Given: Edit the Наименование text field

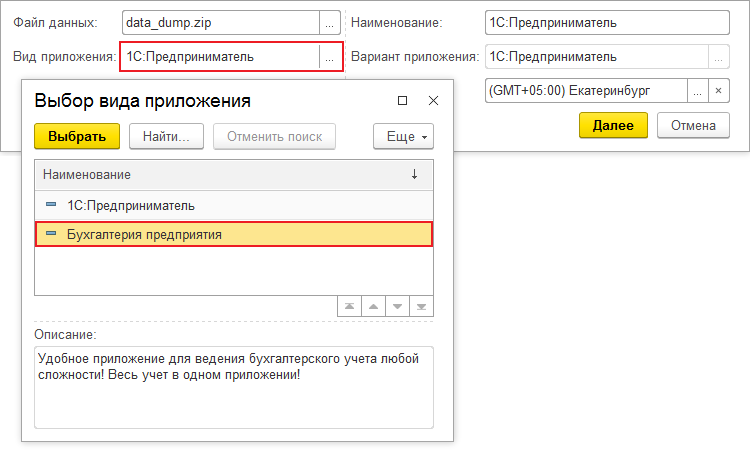Looking at the screenshot, I should (607, 23).
